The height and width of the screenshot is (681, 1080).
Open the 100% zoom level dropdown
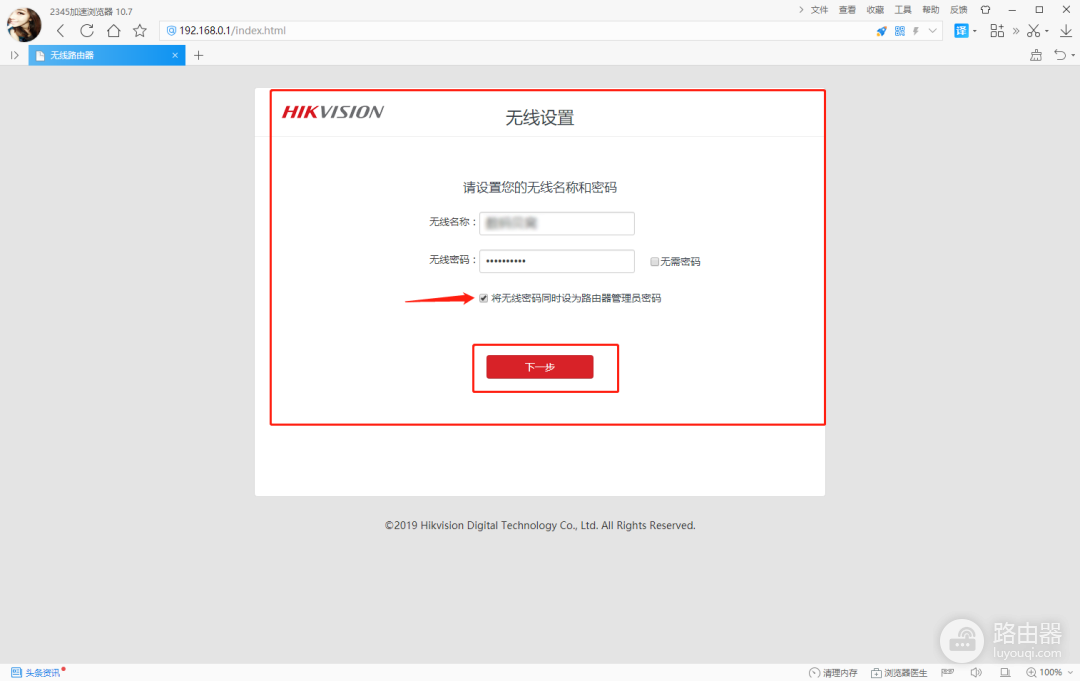click(1068, 673)
